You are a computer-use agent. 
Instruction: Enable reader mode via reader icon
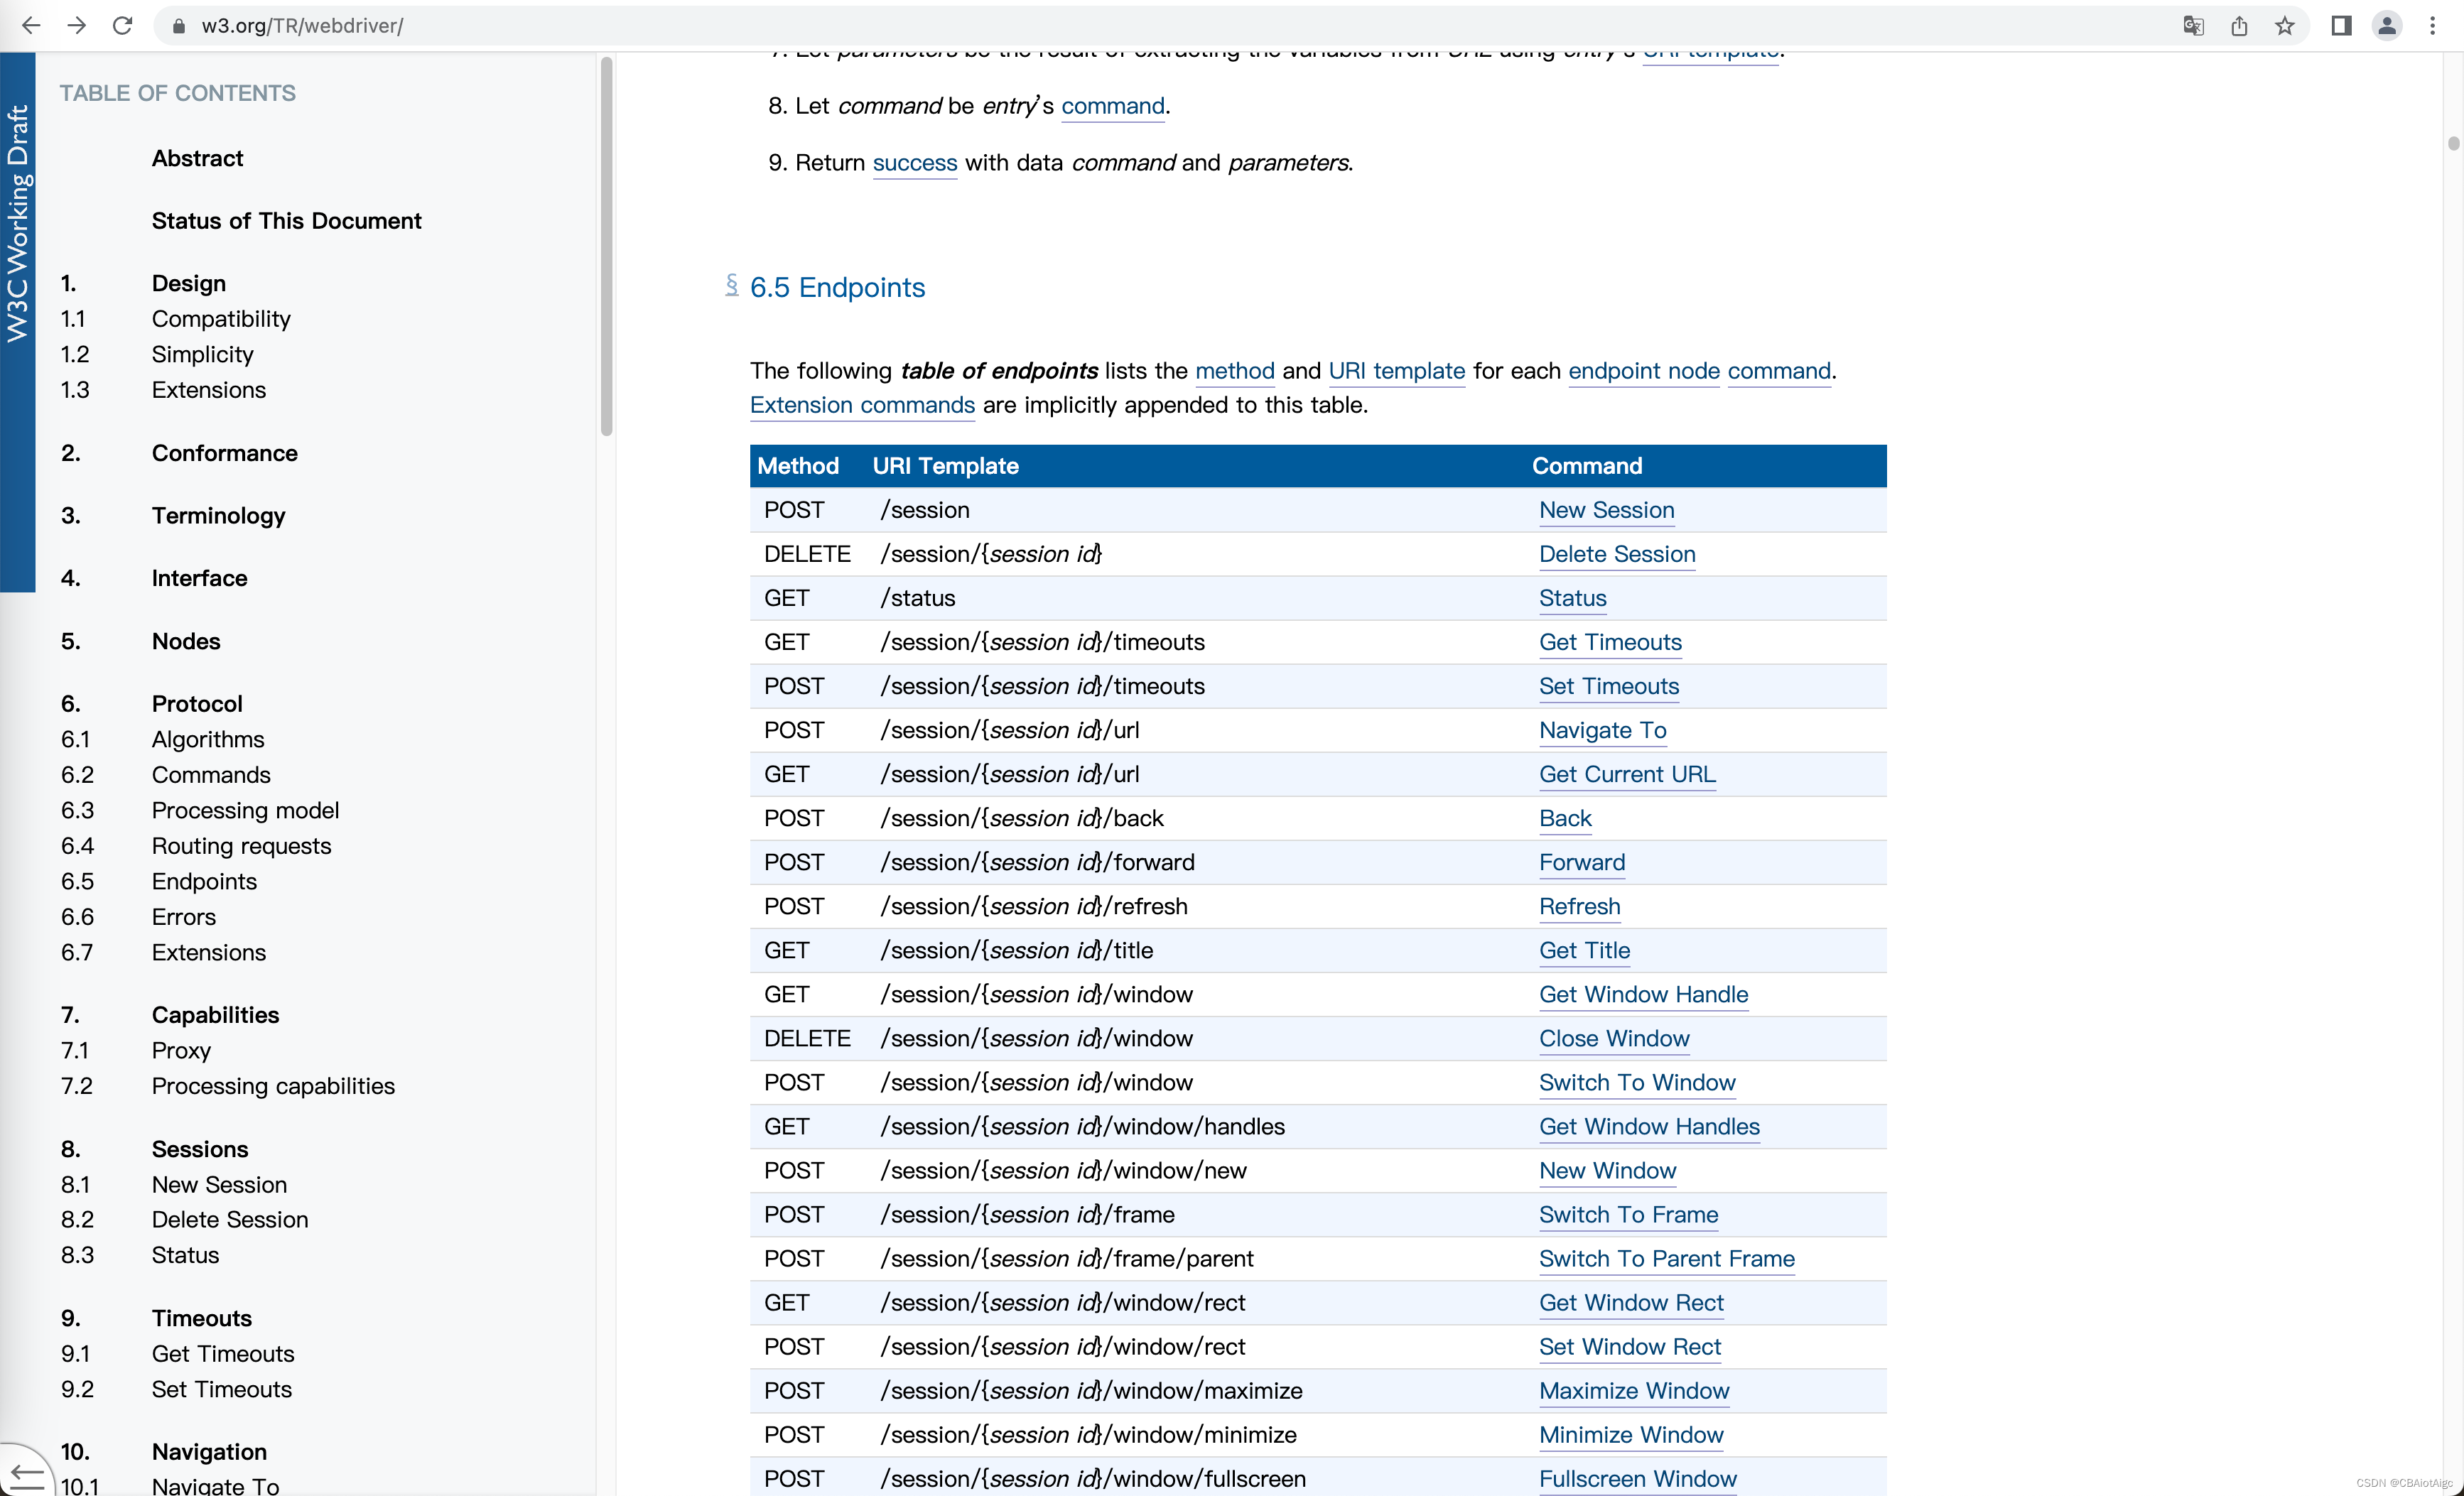coord(2343,26)
